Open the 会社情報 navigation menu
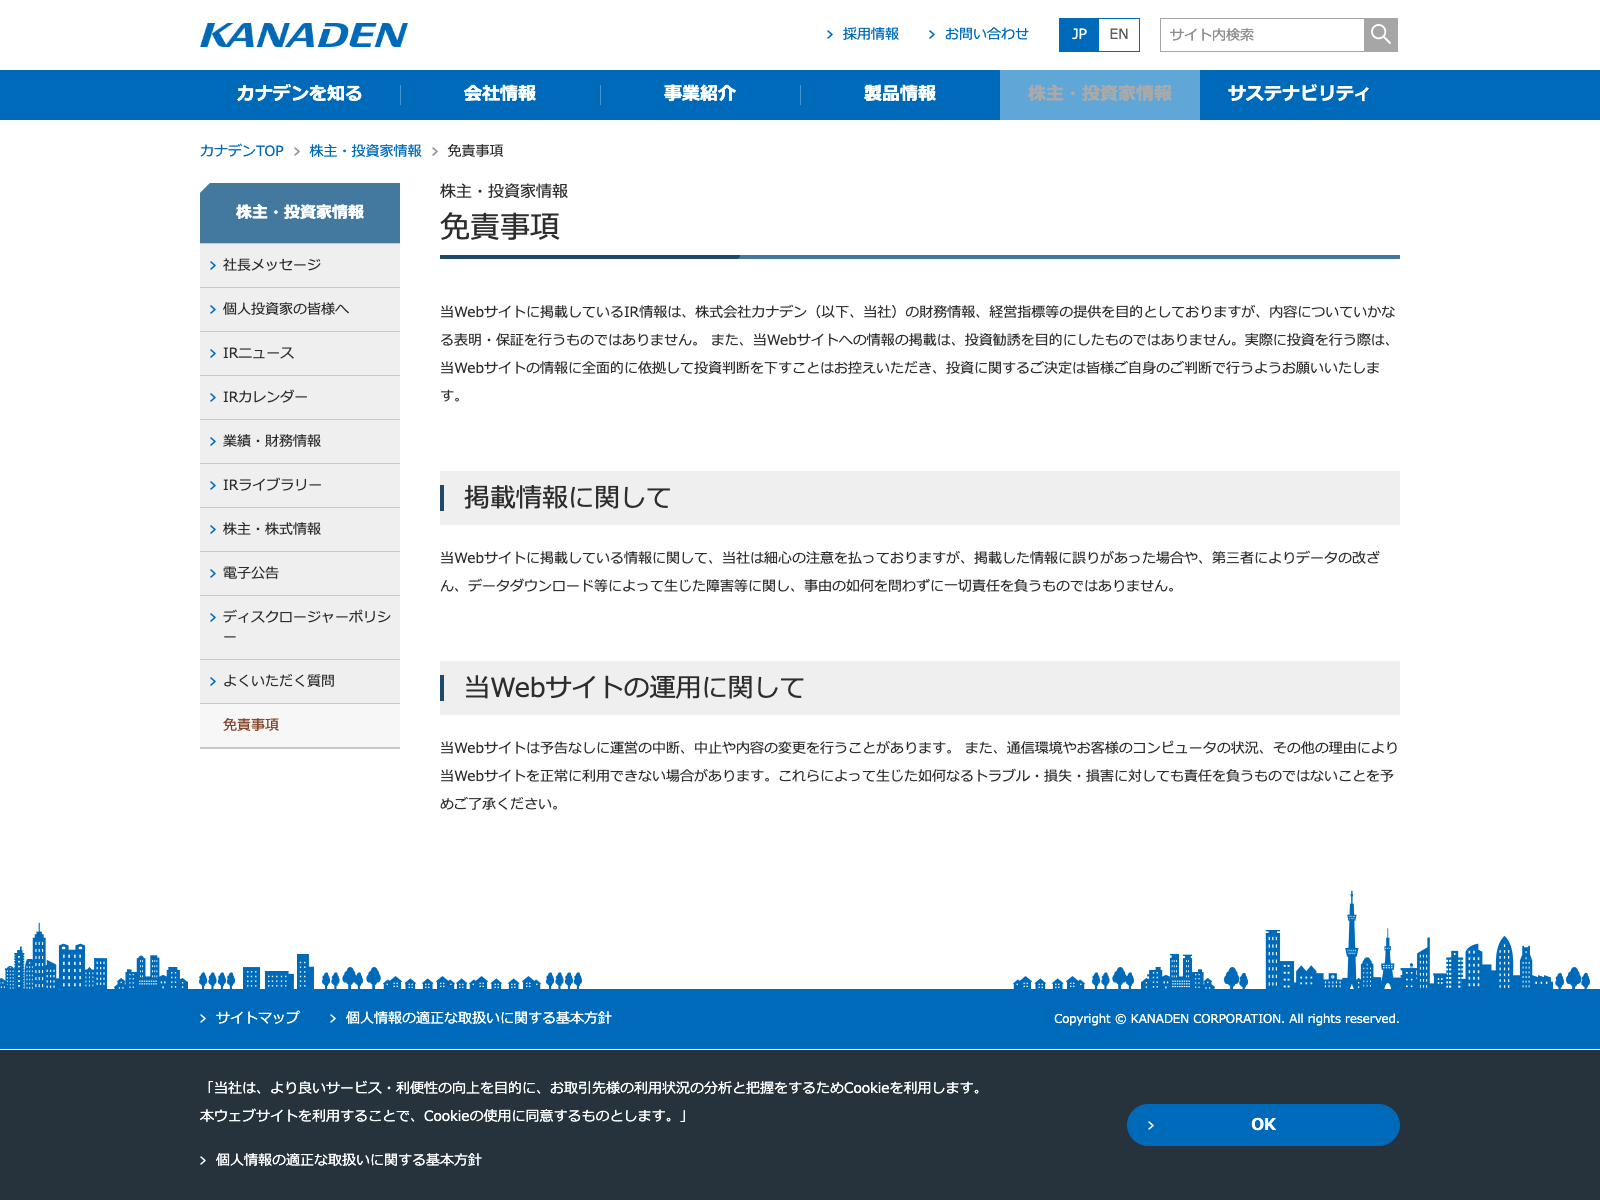 tap(500, 94)
